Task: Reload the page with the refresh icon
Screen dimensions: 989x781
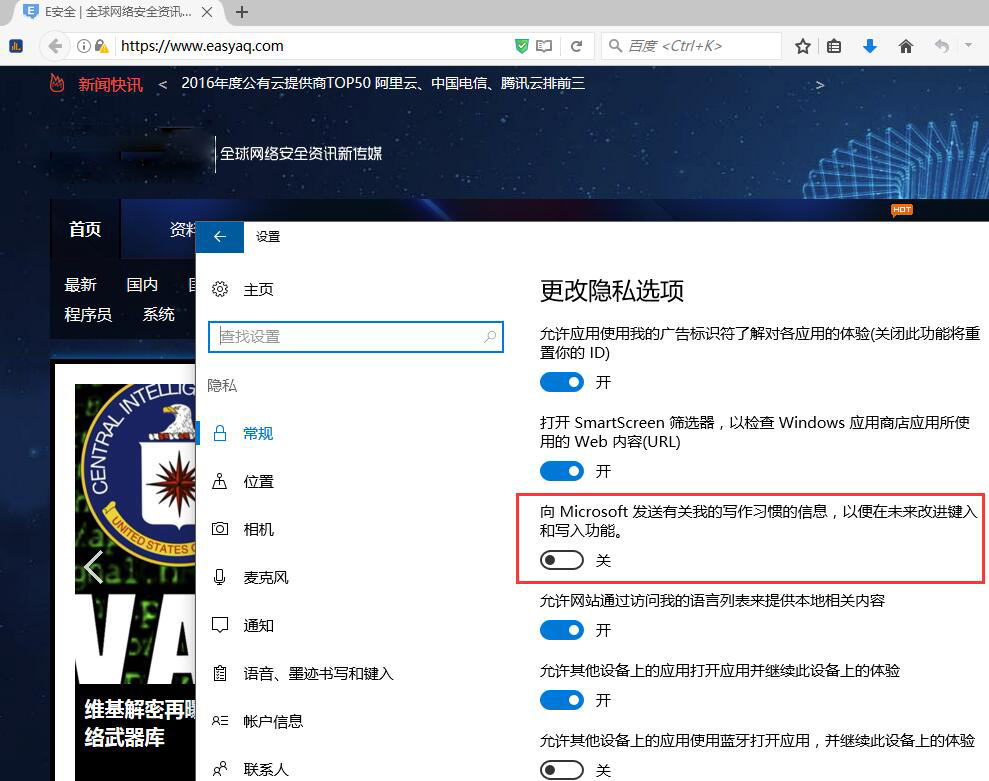Action: pyautogui.click(x=576, y=46)
